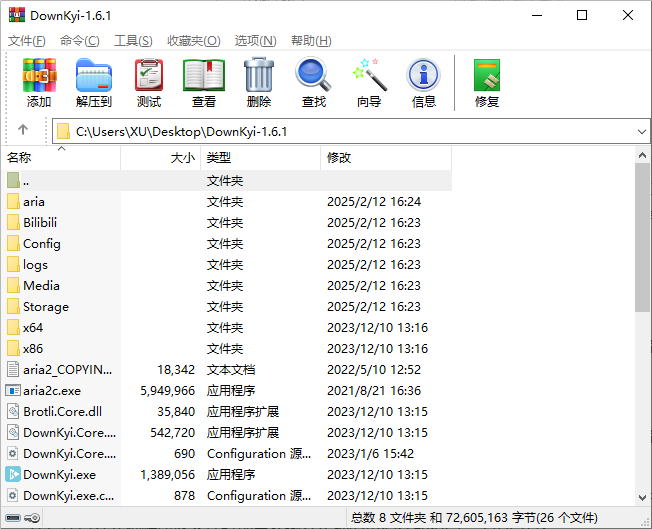Click the 解压到 (Extract to) toolbar icon
This screenshot has width=652, height=529.
94,75
